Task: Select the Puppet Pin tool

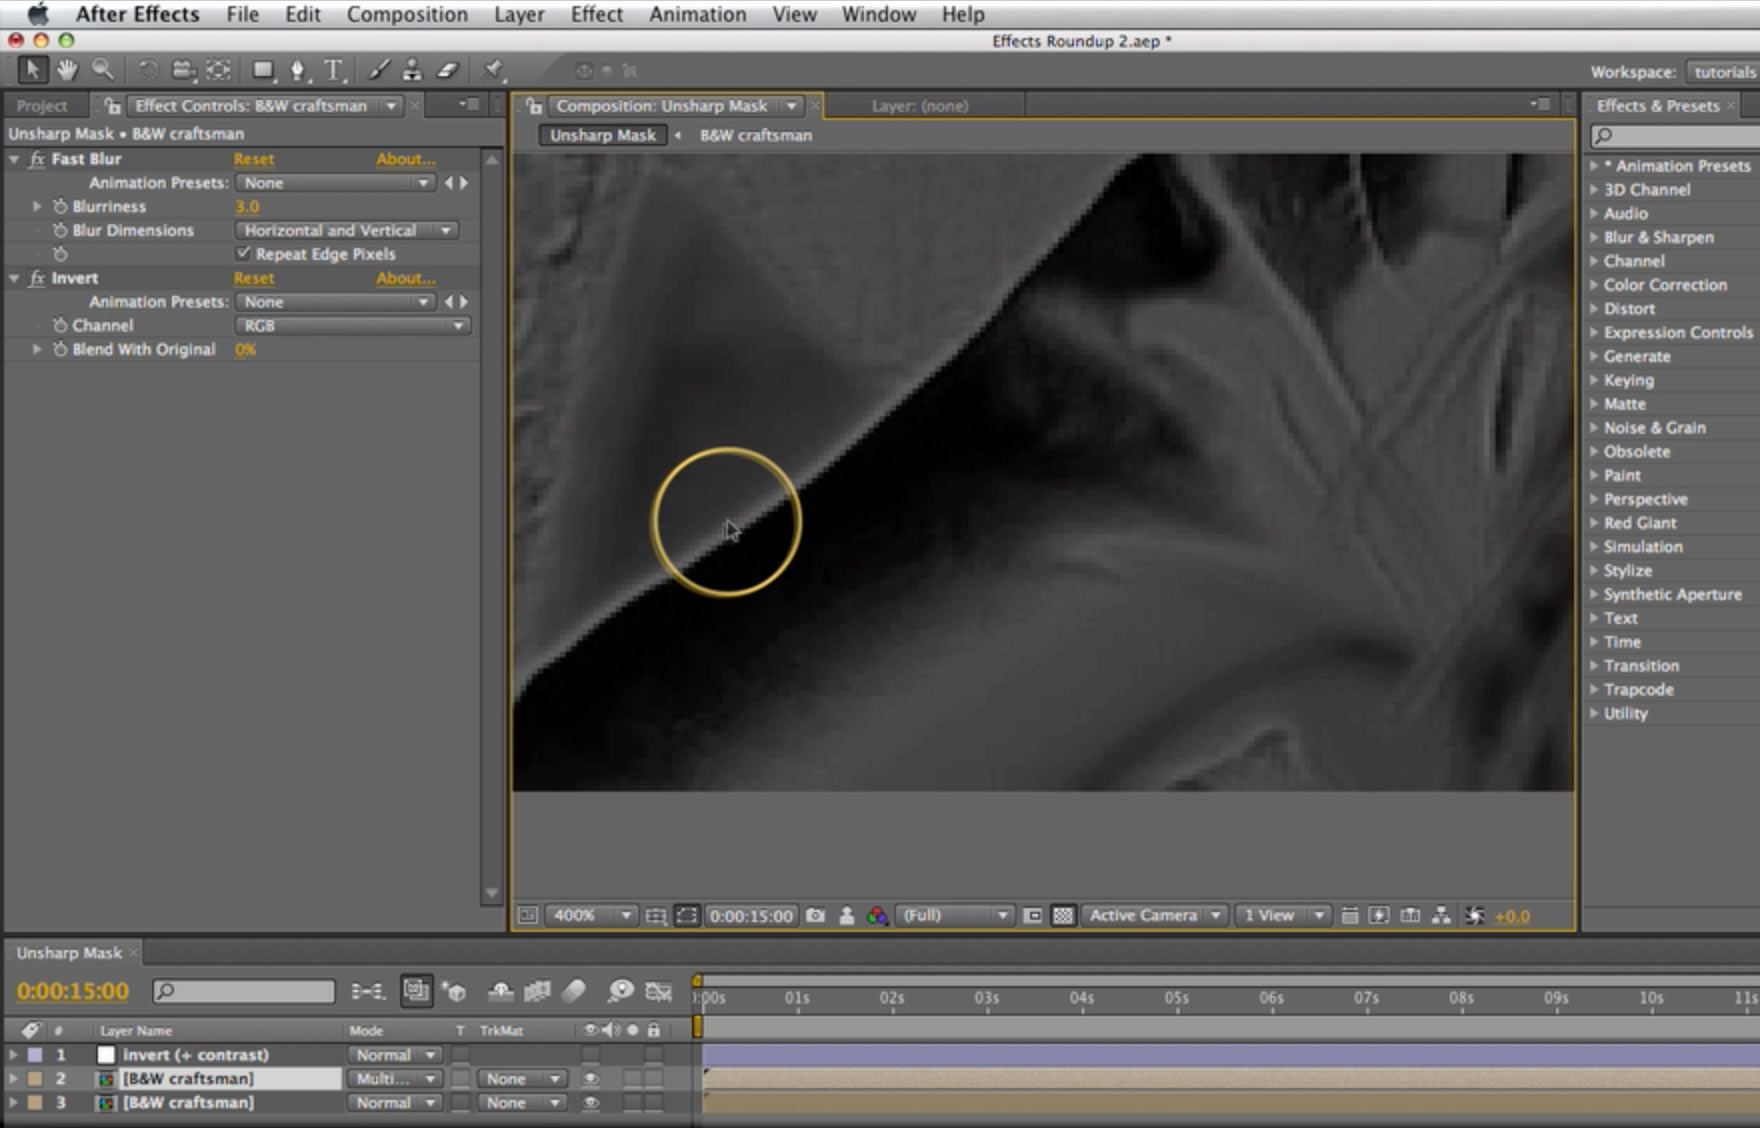Action: coord(493,70)
